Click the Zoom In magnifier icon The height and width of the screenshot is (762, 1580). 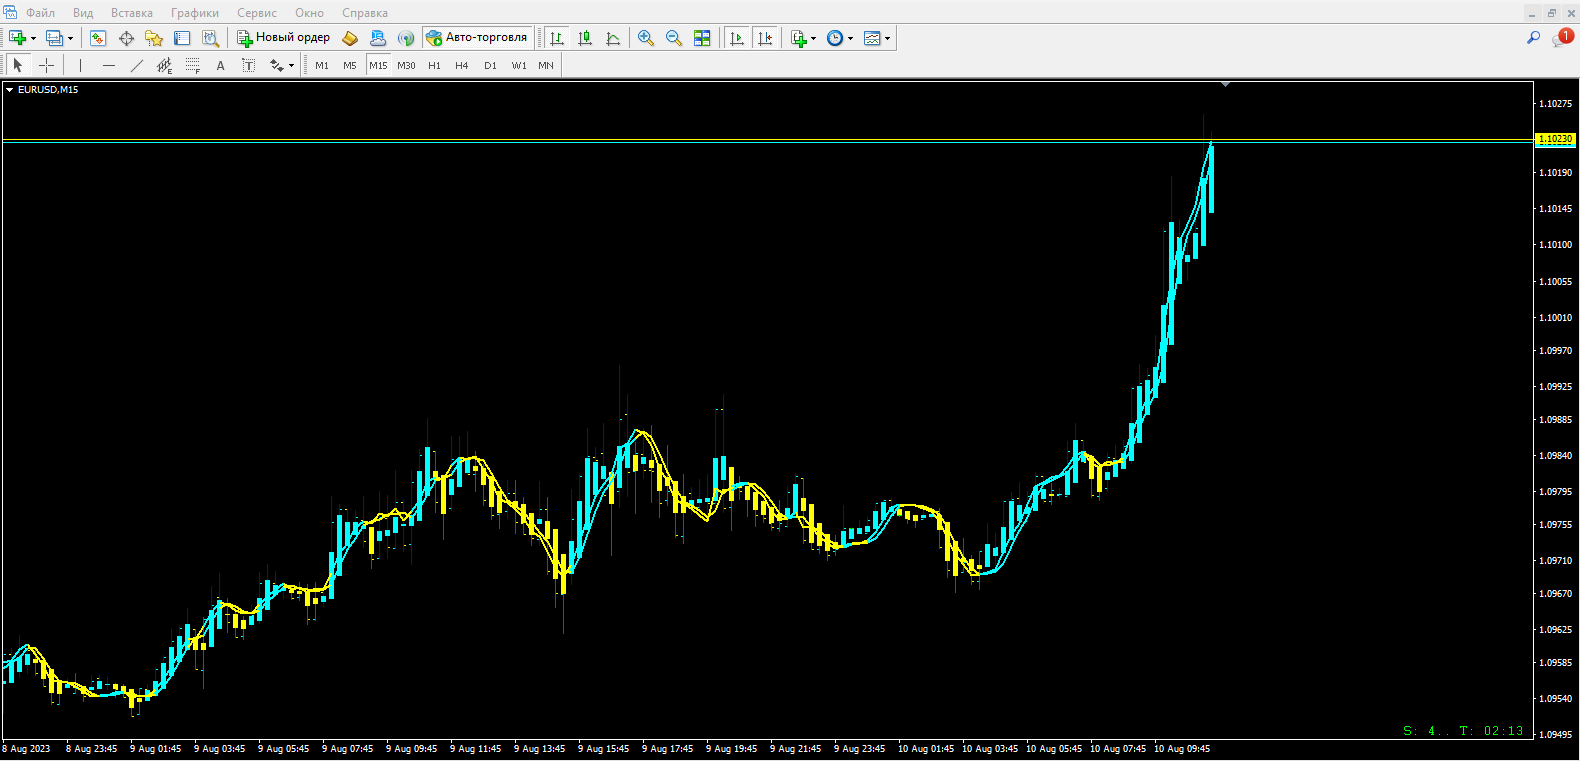coord(646,38)
